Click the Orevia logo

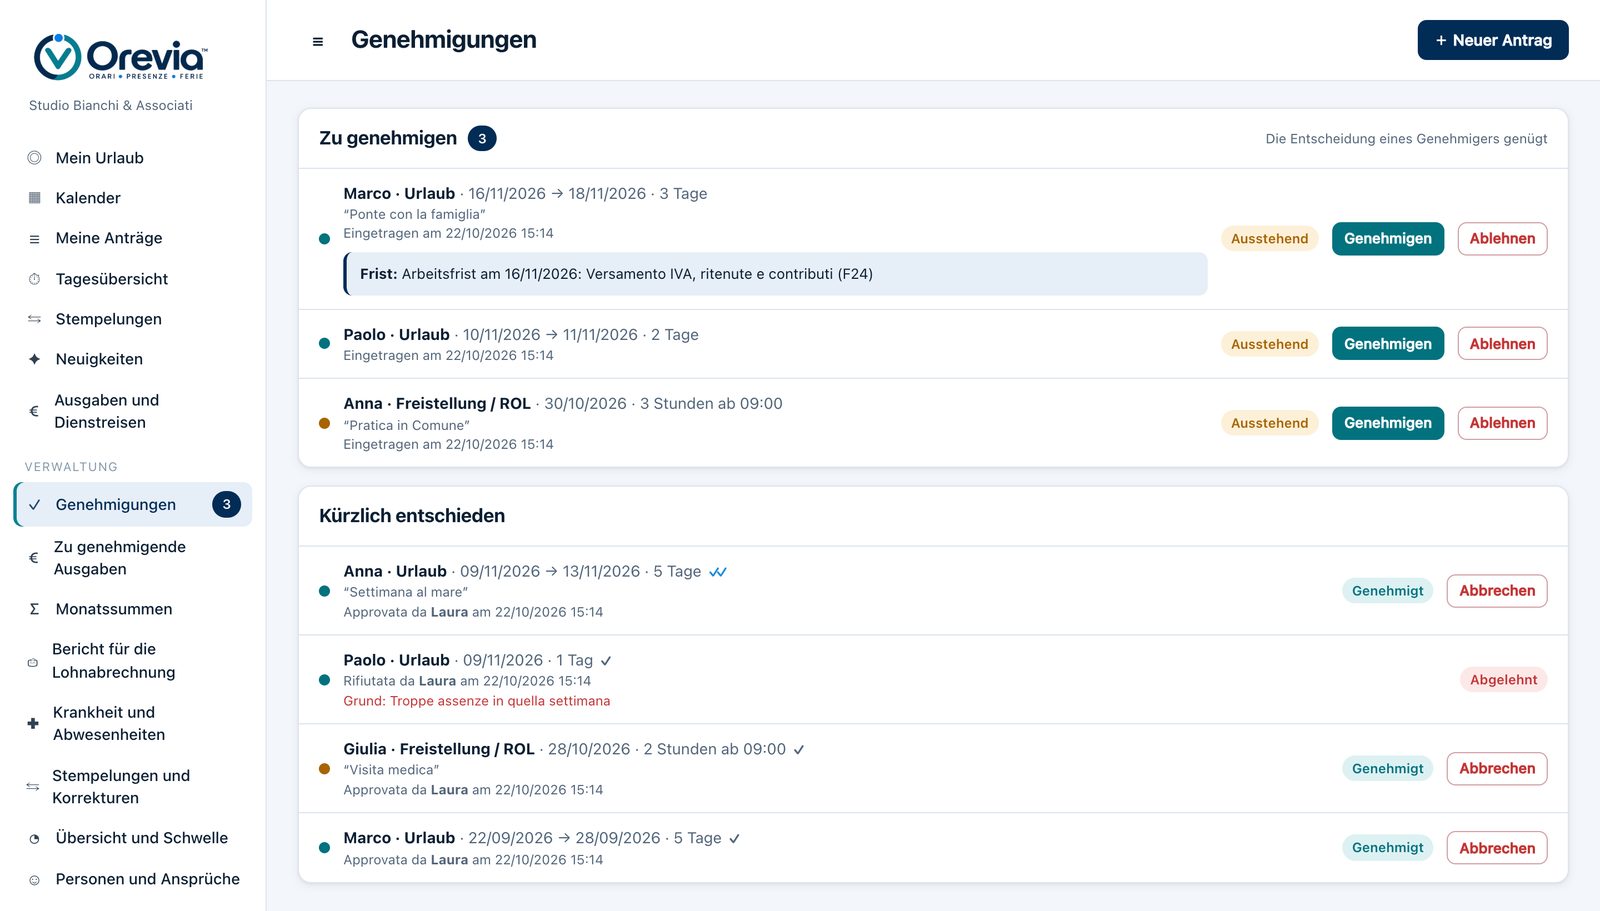coord(120,57)
